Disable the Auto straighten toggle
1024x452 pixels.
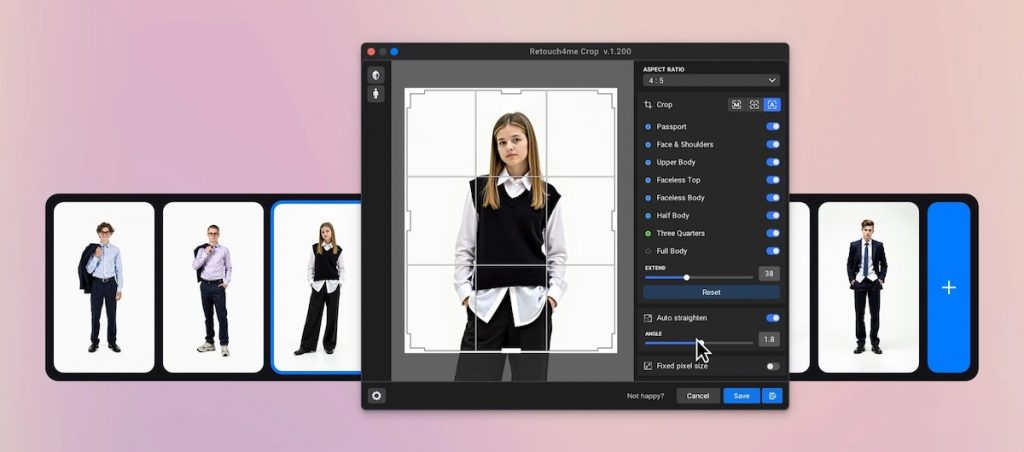click(x=773, y=318)
